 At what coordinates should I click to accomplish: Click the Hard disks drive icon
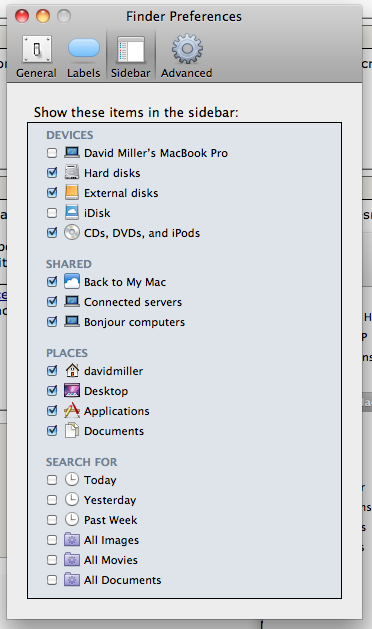[x=72, y=172]
